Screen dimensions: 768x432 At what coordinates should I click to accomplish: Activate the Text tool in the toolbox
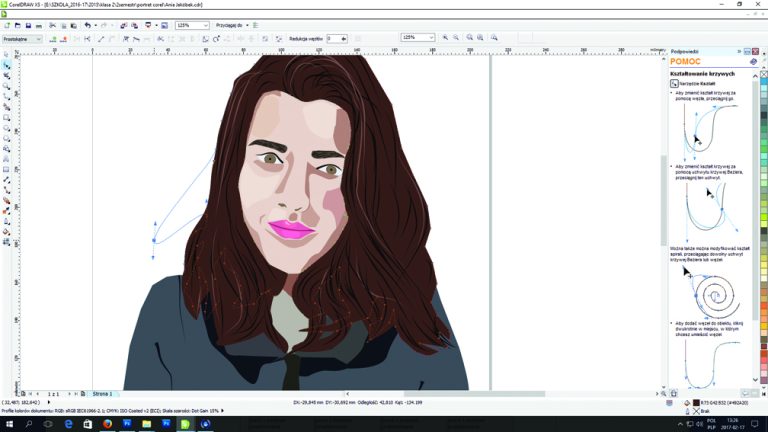click(x=7, y=159)
